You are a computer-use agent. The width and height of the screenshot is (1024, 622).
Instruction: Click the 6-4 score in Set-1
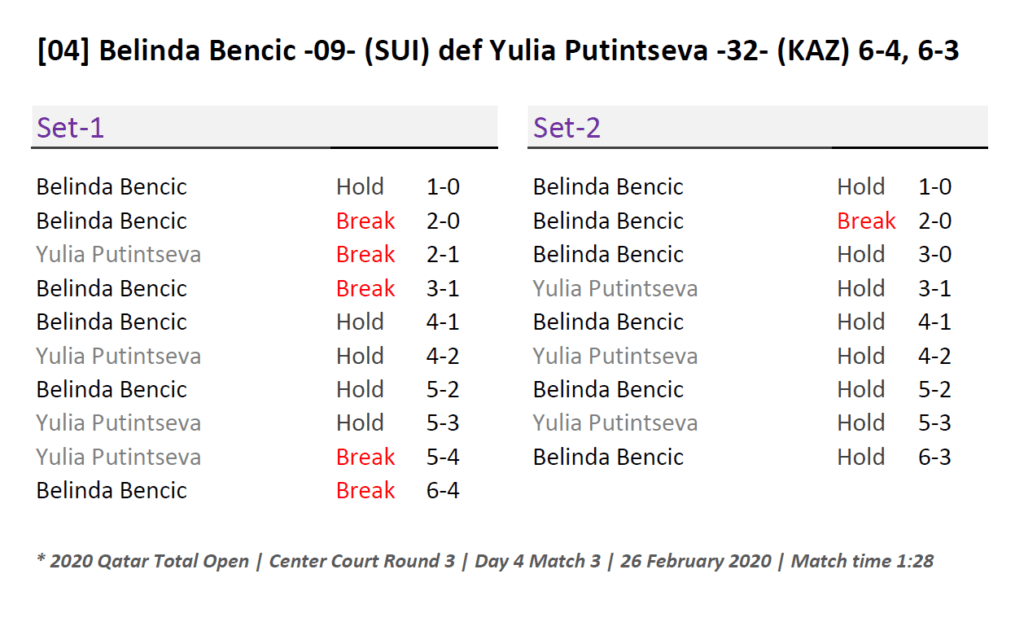[443, 491]
